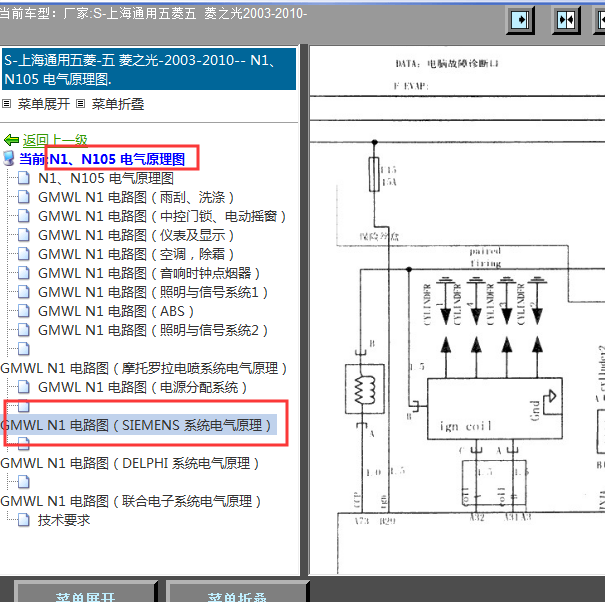The width and height of the screenshot is (605, 602).
Task: Open GMWL N1 电路图（雨刮、洗涤）
Action: [136, 197]
